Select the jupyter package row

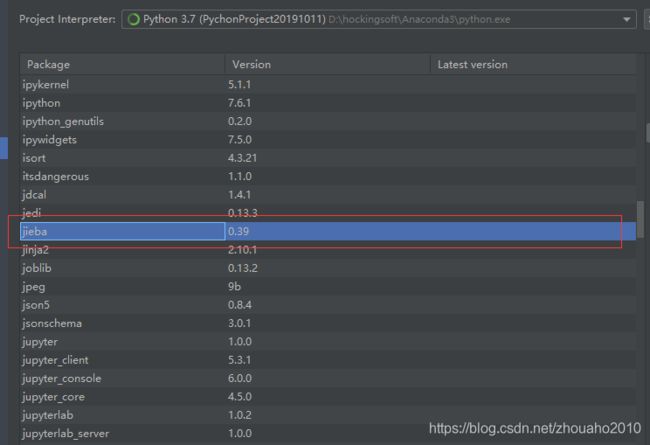[327, 341]
